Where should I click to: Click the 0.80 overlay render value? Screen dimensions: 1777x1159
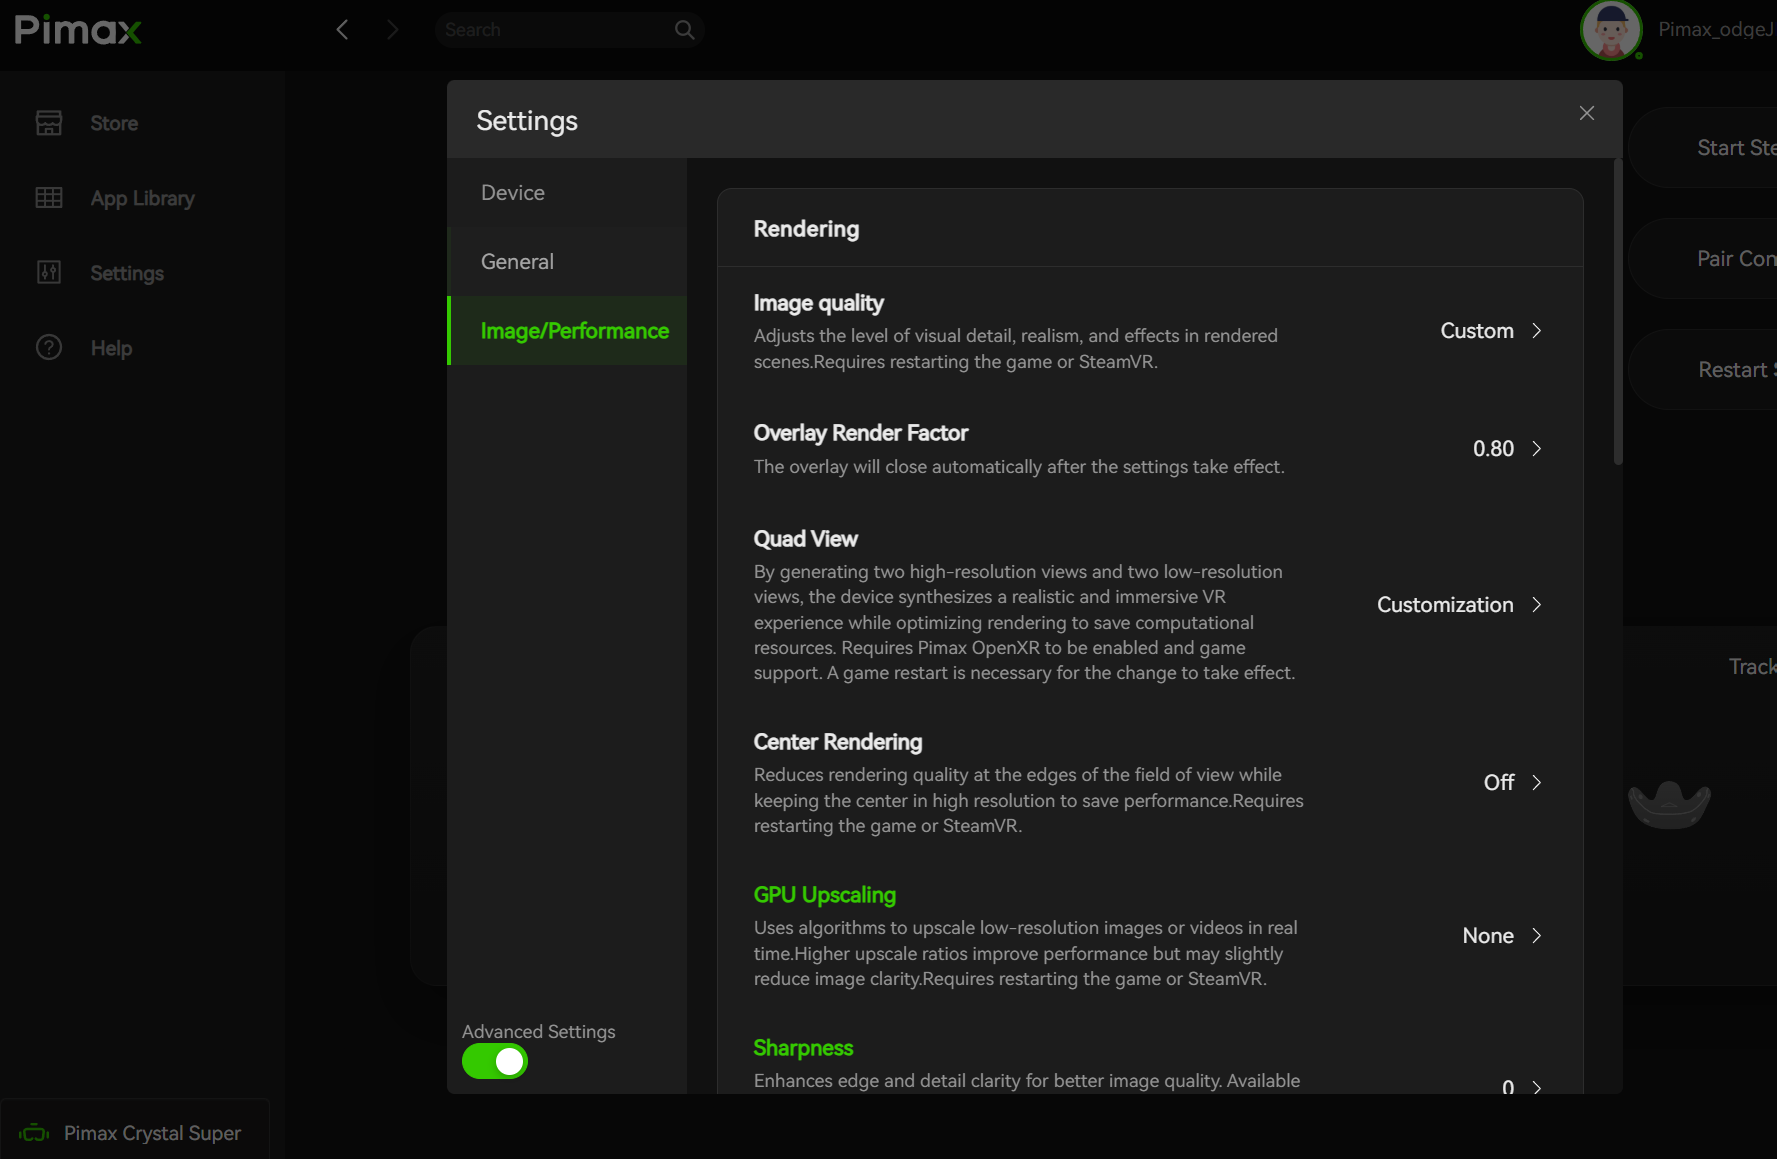[1493, 449]
